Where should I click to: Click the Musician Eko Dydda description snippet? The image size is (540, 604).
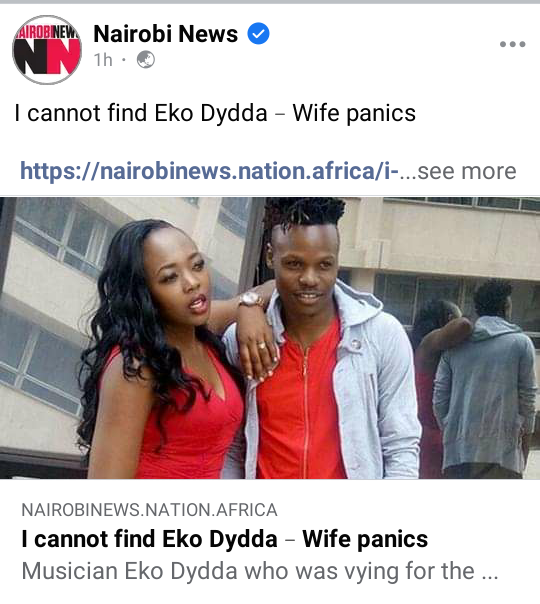point(260,570)
